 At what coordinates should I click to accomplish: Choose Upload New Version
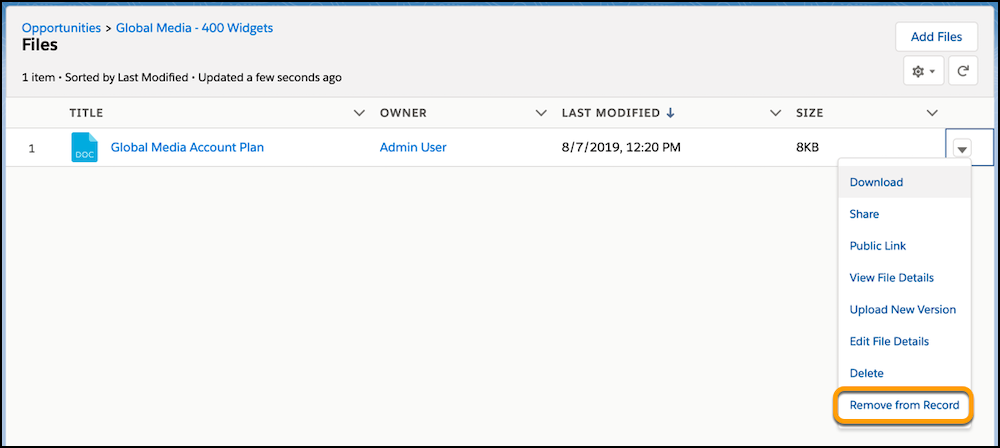[902, 309]
